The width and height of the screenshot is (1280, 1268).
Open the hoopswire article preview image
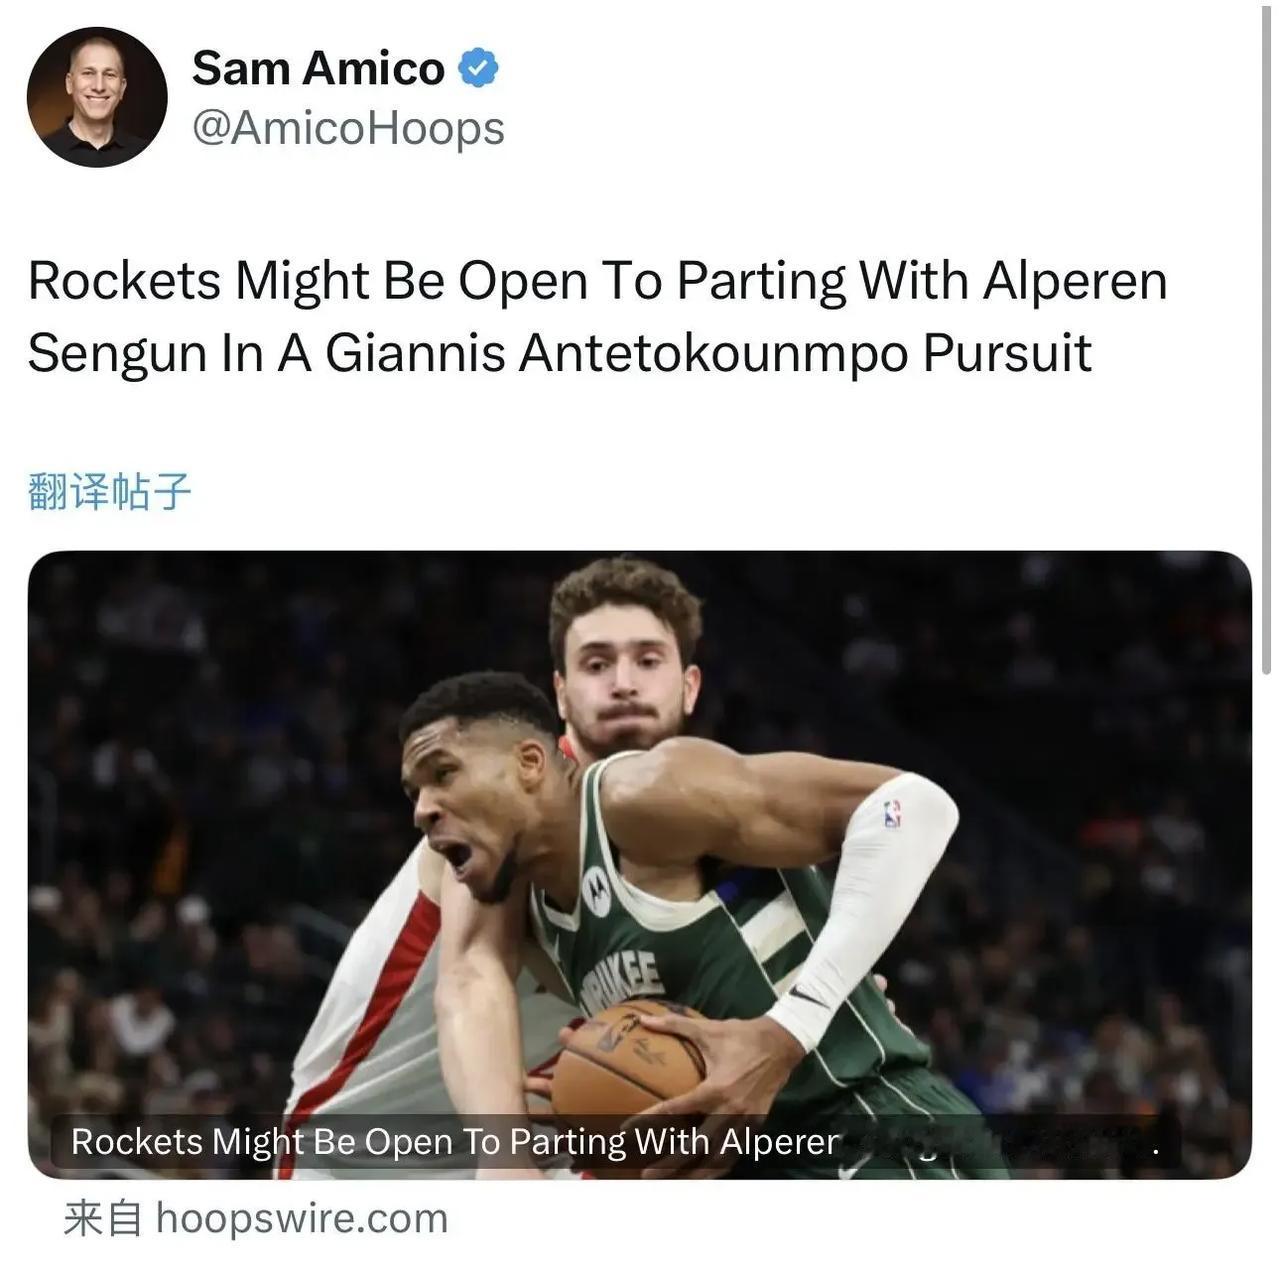640,865
